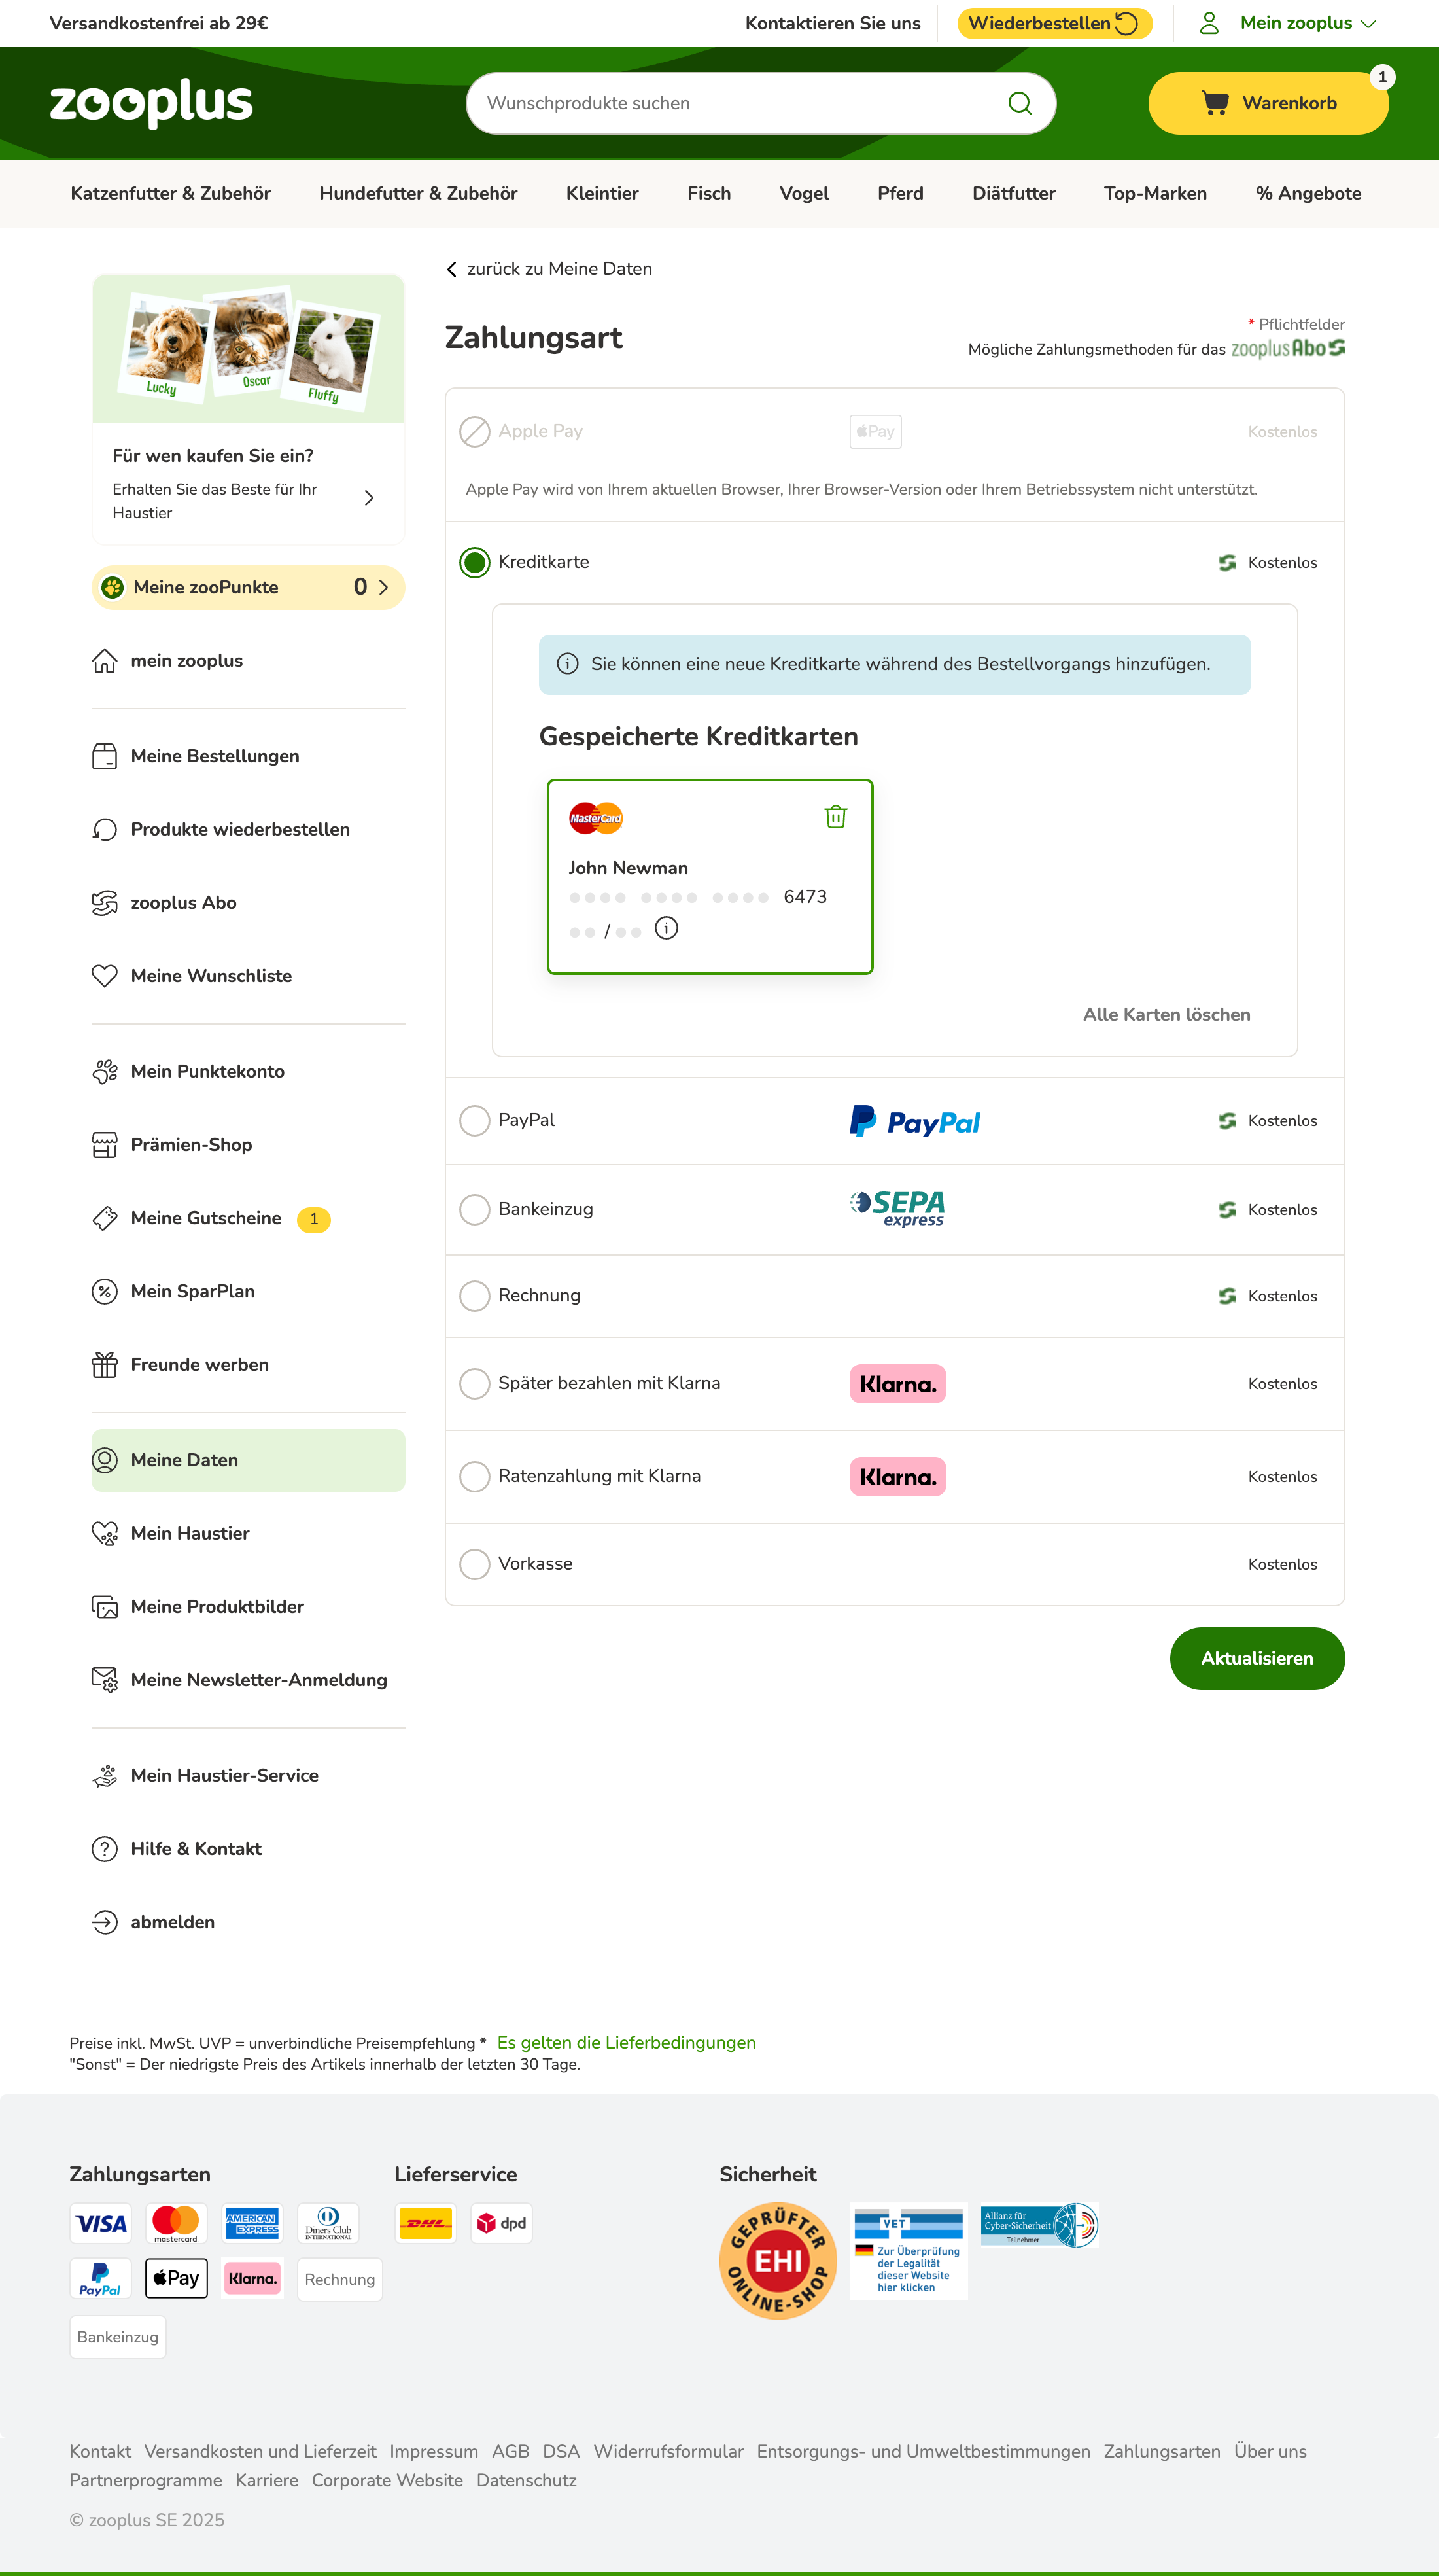Click 'Alle Karten löschen' link
This screenshot has height=2576, width=1439.
click(1166, 1014)
